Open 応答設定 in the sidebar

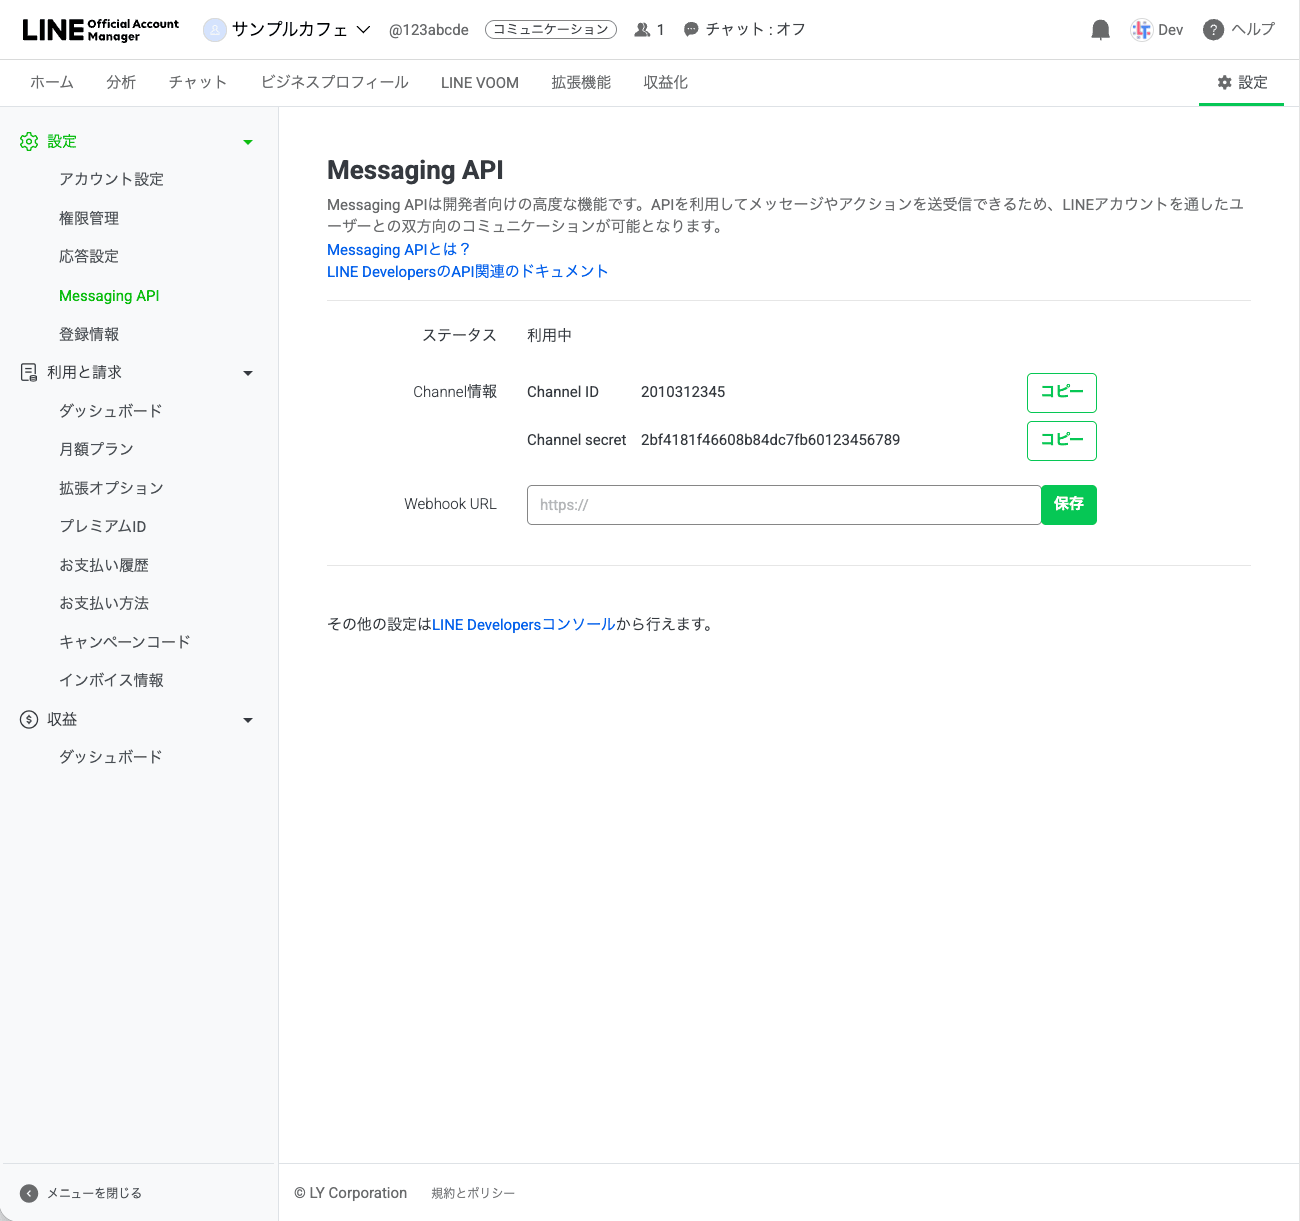pyautogui.click(x=89, y=257)
